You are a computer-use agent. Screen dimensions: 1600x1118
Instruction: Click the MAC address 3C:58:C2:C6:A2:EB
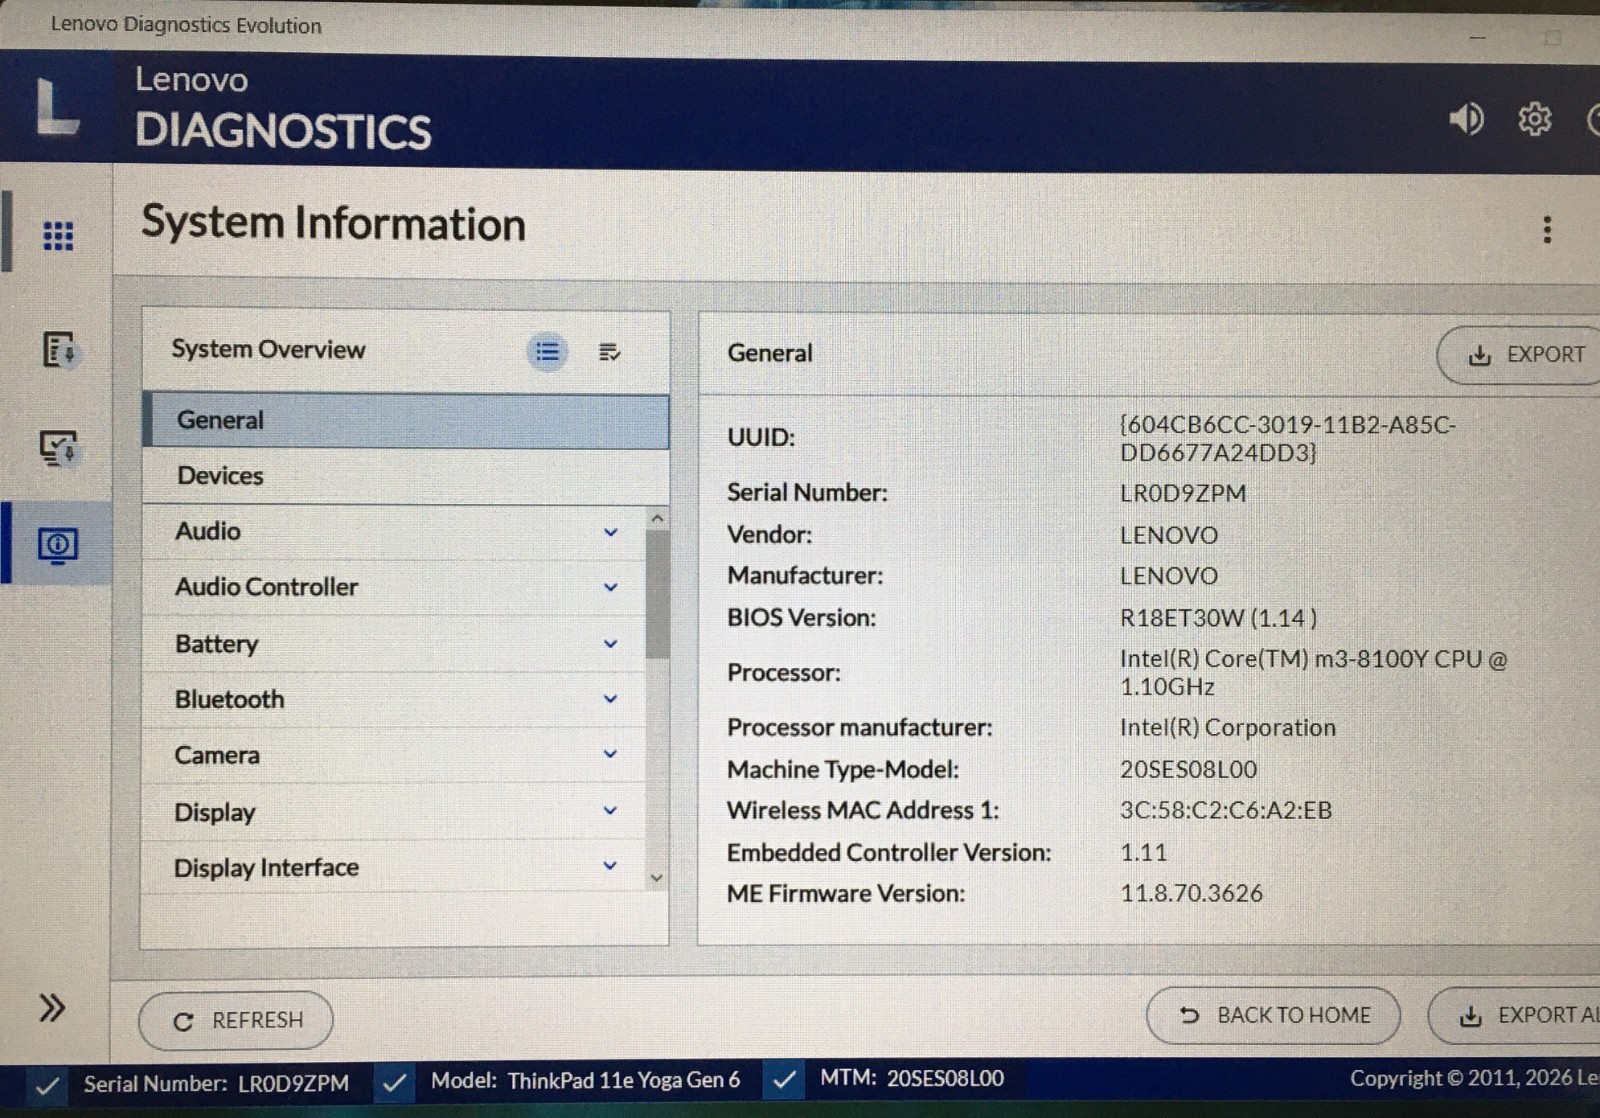[x=1226, y=811]
